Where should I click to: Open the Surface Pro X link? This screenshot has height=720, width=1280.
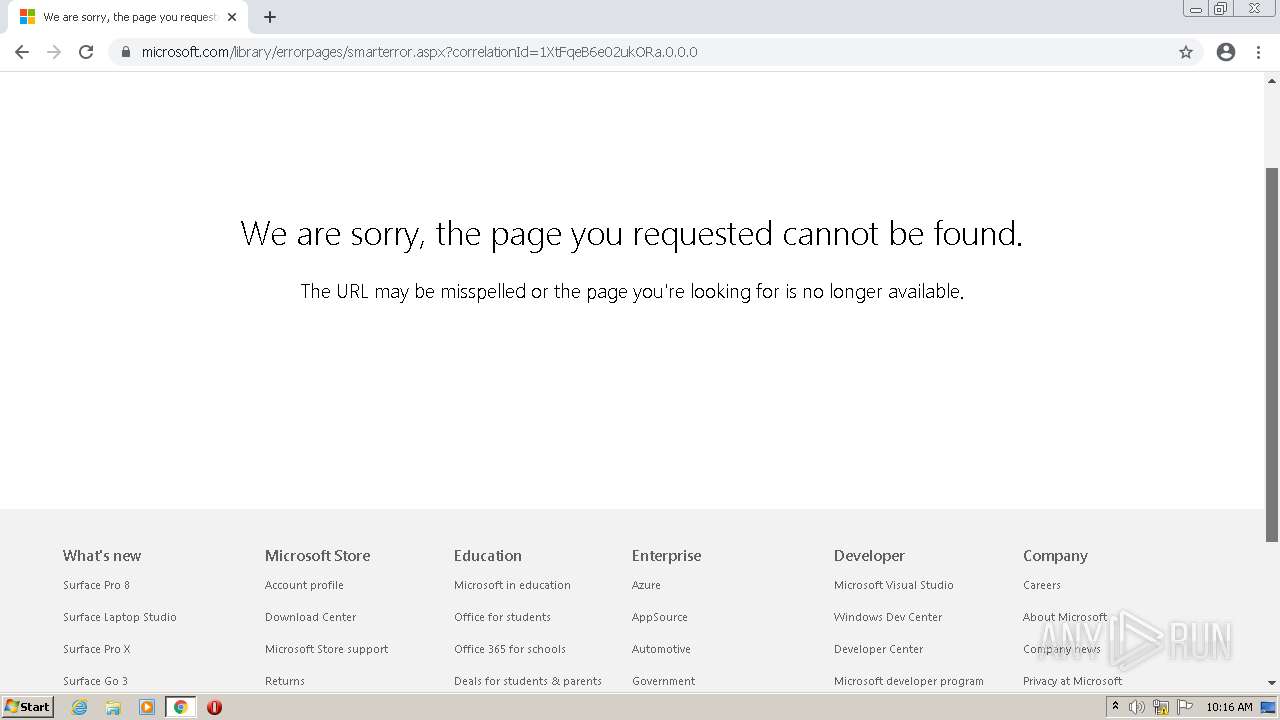[97, 649]
